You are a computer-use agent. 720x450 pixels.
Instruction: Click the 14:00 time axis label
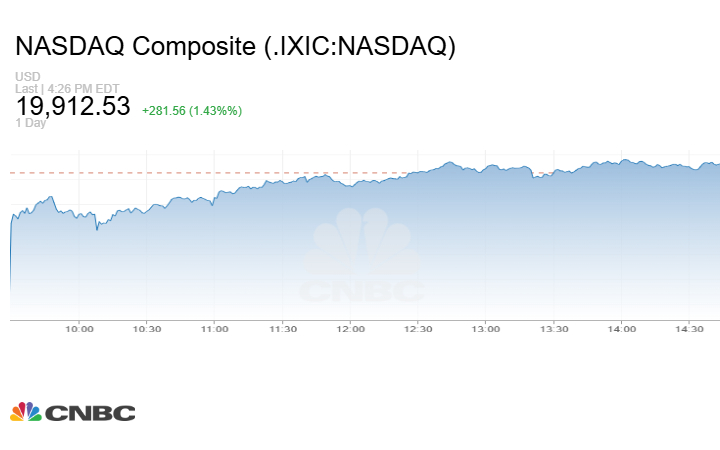click(622, 329)
